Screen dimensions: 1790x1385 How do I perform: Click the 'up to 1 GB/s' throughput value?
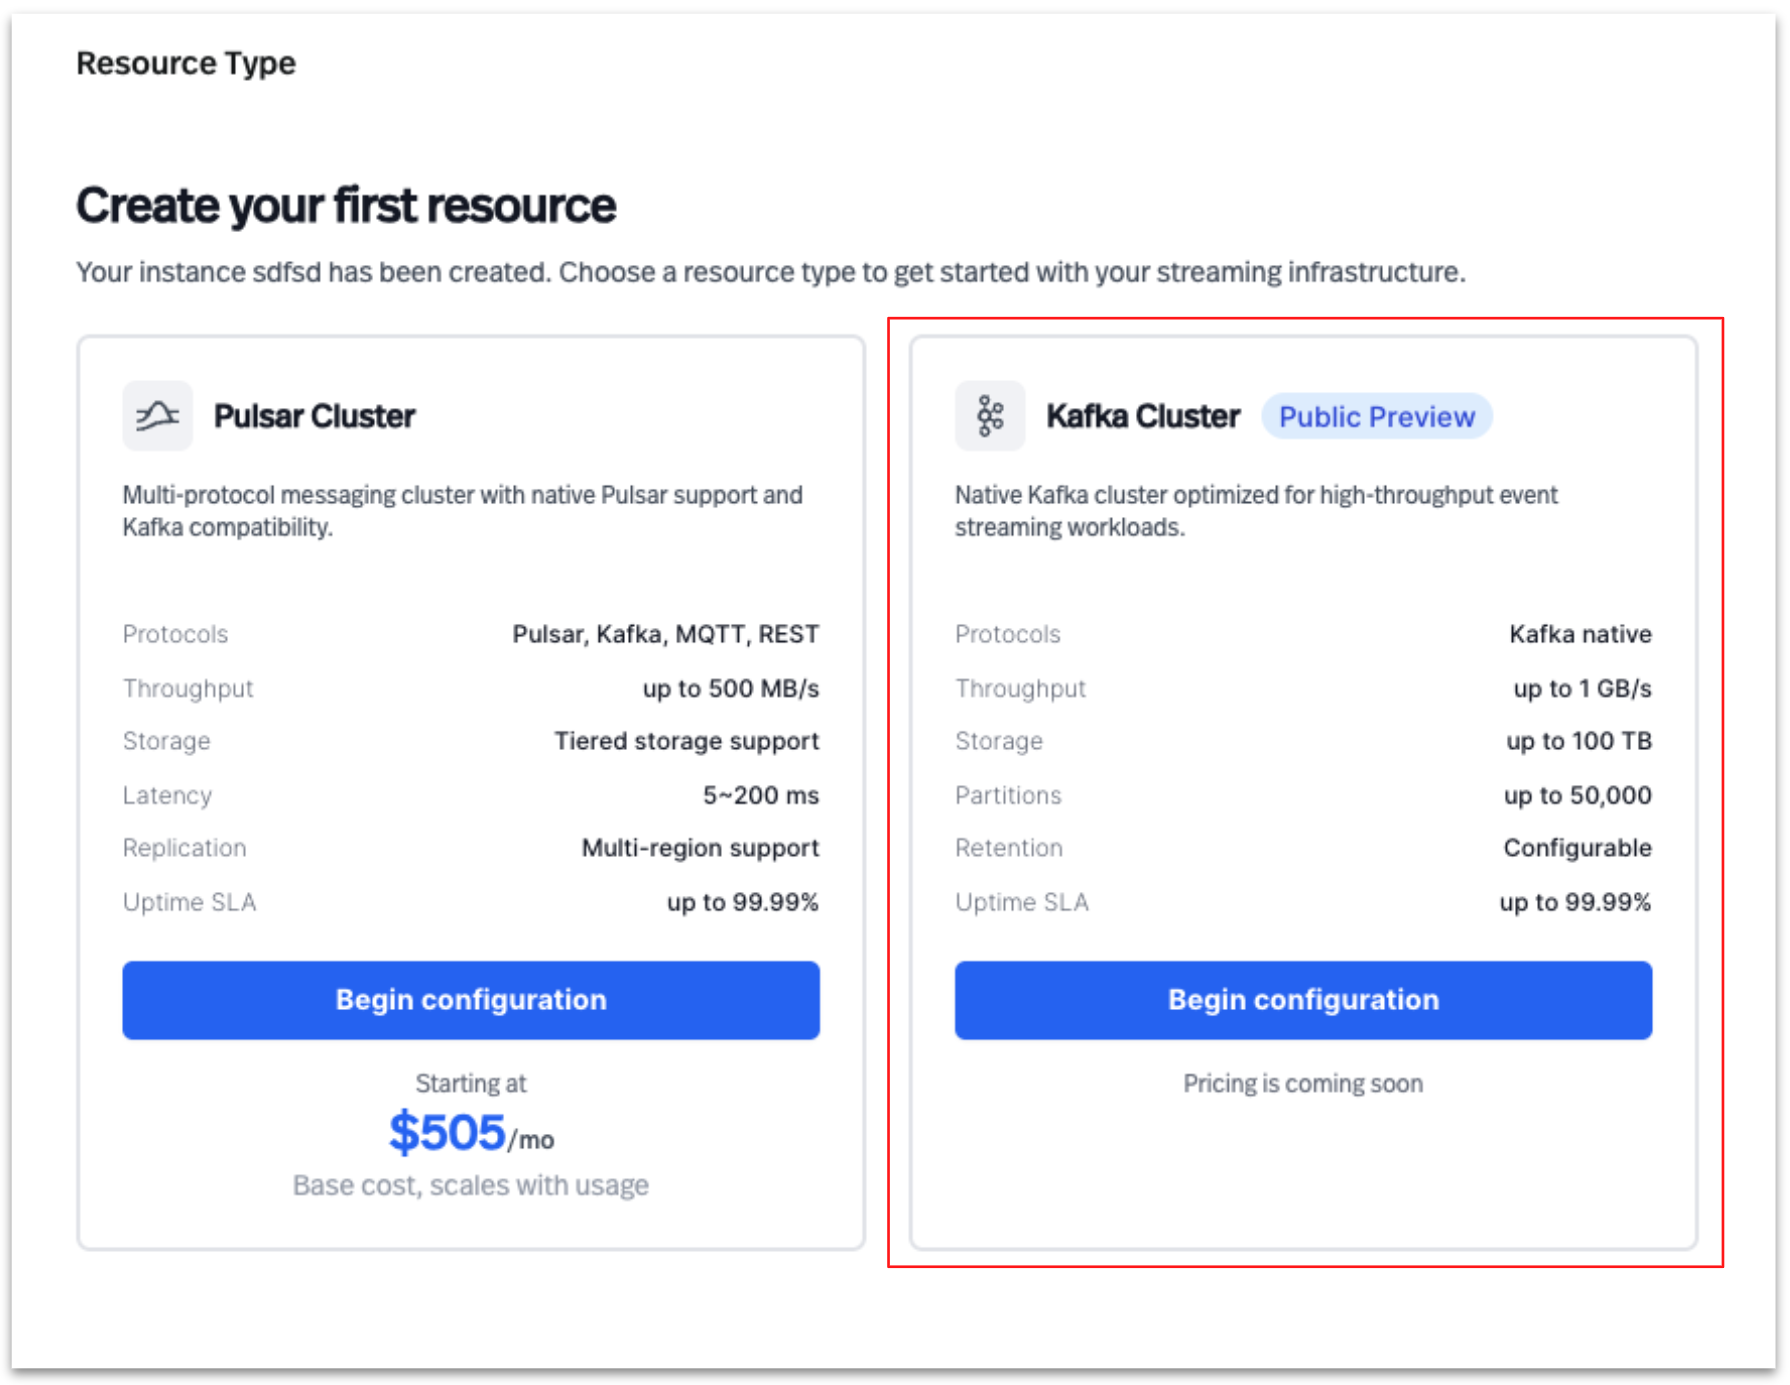pos(1582,689)
